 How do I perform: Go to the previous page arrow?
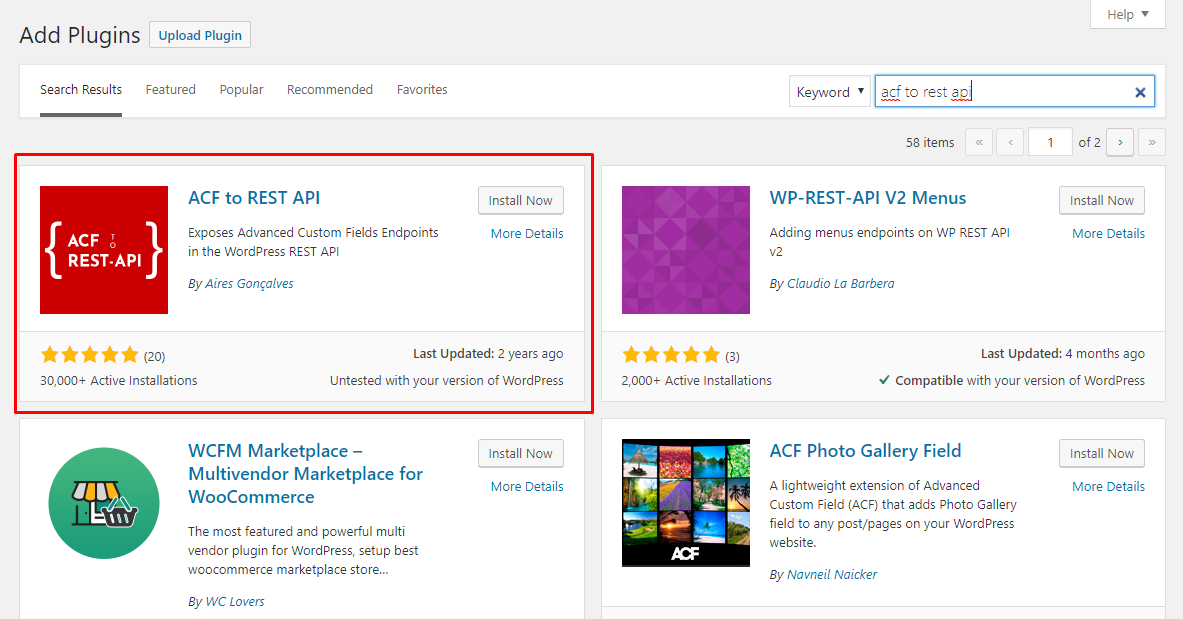[x=1009, y=142]
